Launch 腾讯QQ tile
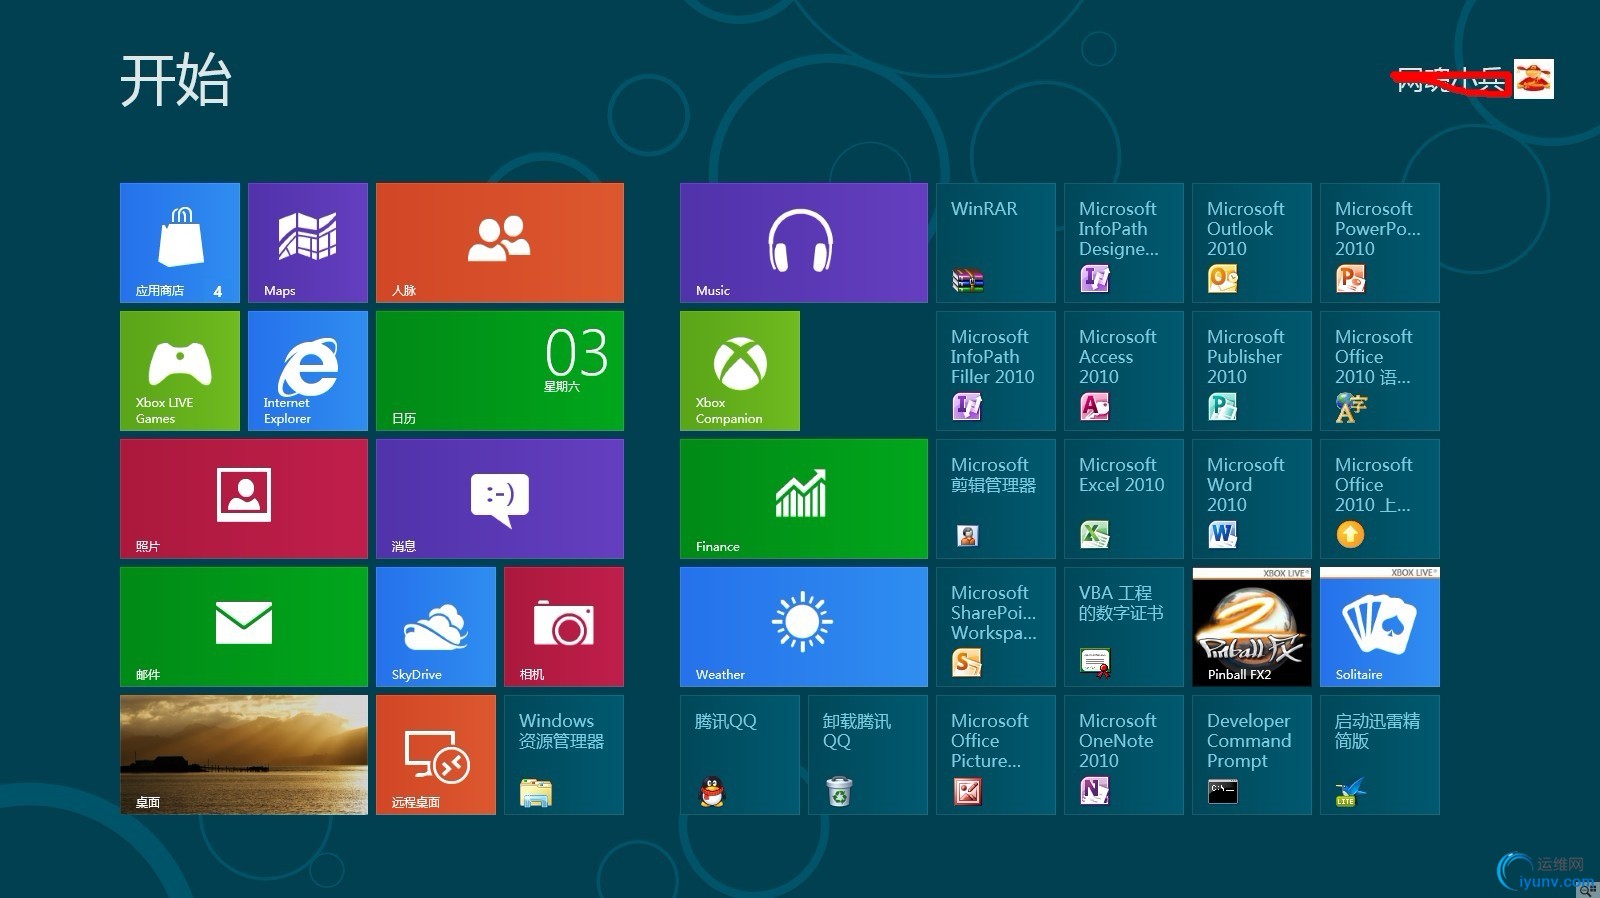This screenshot has height=898, width=1600. [740, 755]
